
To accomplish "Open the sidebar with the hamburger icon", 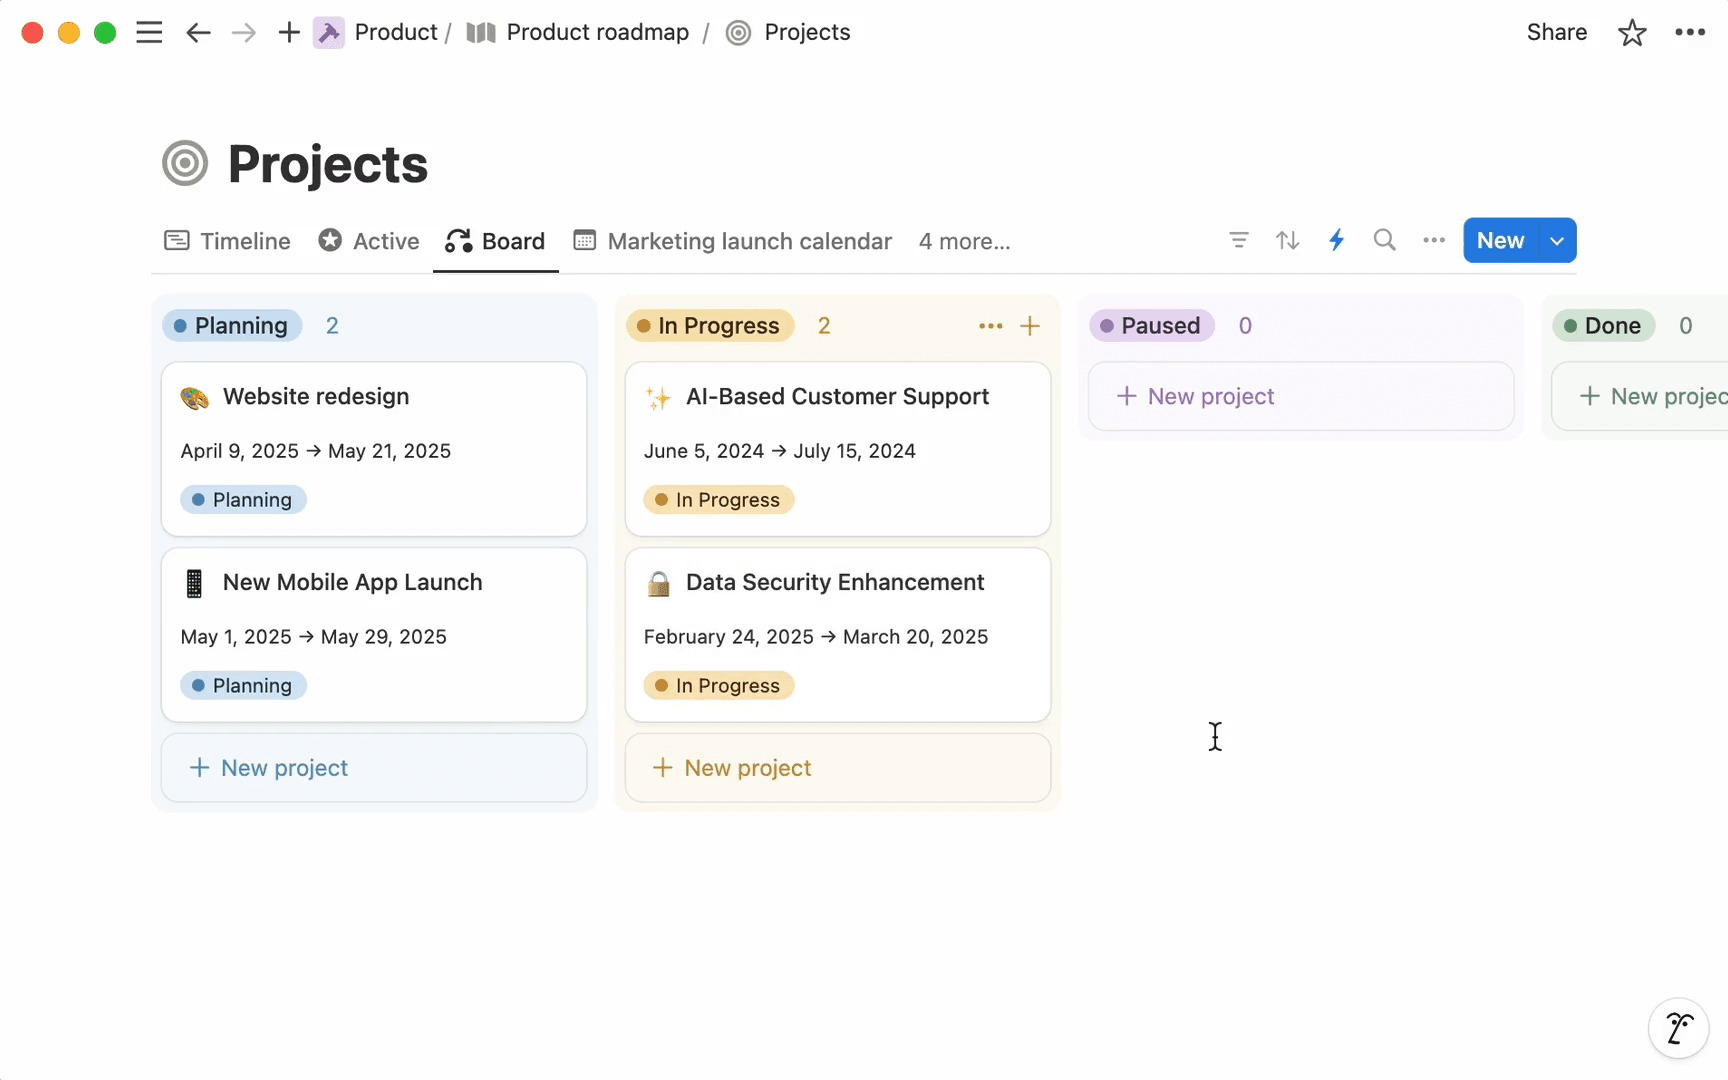I will [x=149, y=32].
